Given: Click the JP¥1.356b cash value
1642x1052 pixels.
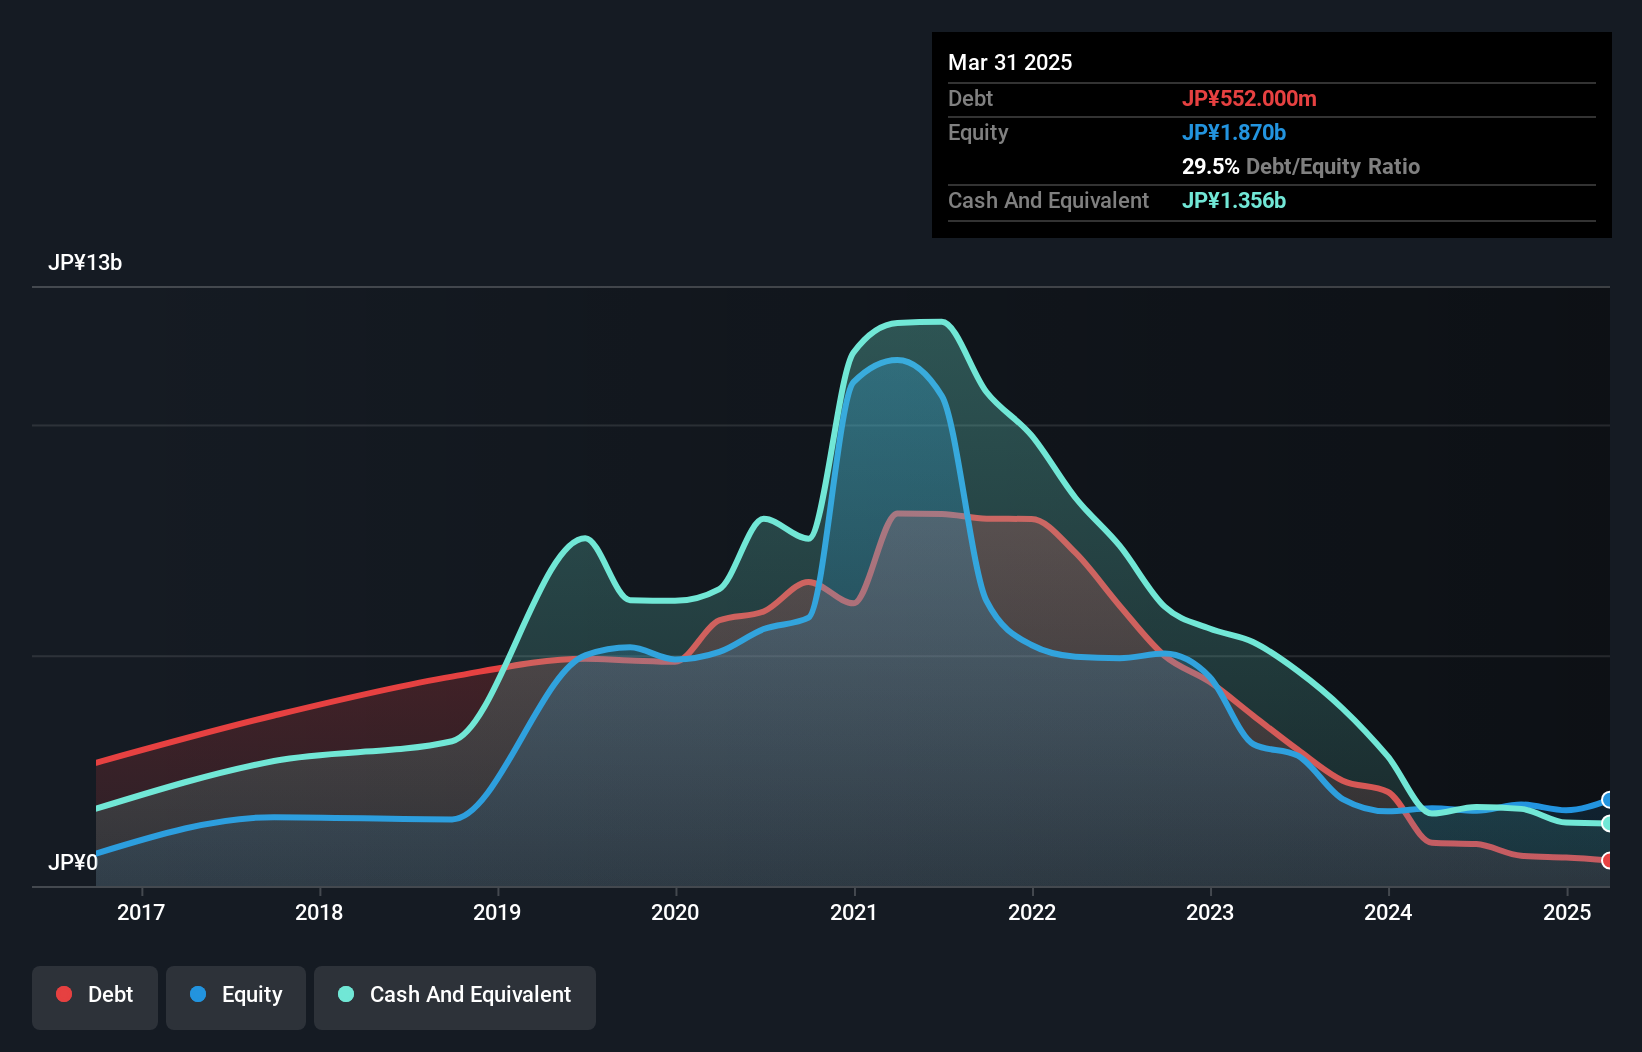Looking at the screenshot, I should pyautogui.click(x=1234, y=200).
